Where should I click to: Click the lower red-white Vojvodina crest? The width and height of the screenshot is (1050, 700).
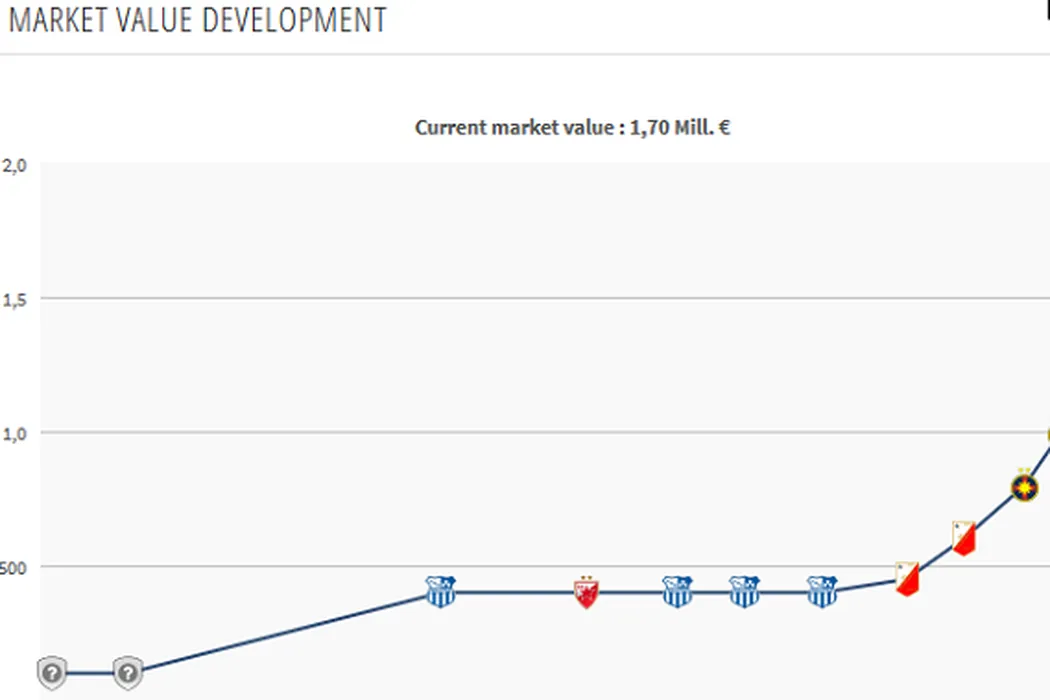pyautogui.click(x=907, y=579)
